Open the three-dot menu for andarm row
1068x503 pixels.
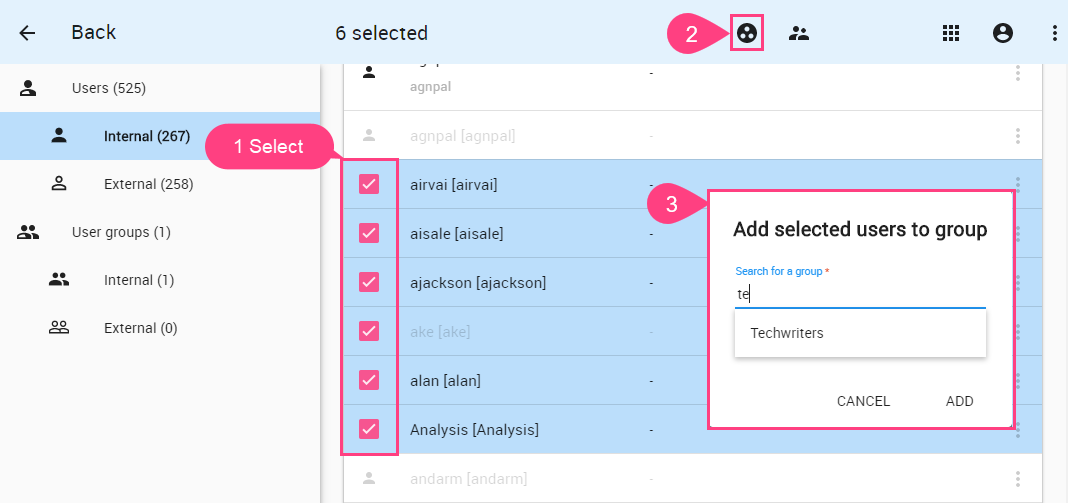click(x=1018, y=479)
